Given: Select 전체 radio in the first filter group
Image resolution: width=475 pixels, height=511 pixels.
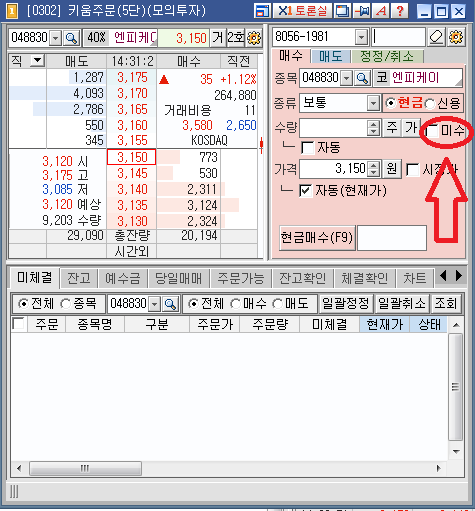Looking at the screenshot, I should 23,304.
